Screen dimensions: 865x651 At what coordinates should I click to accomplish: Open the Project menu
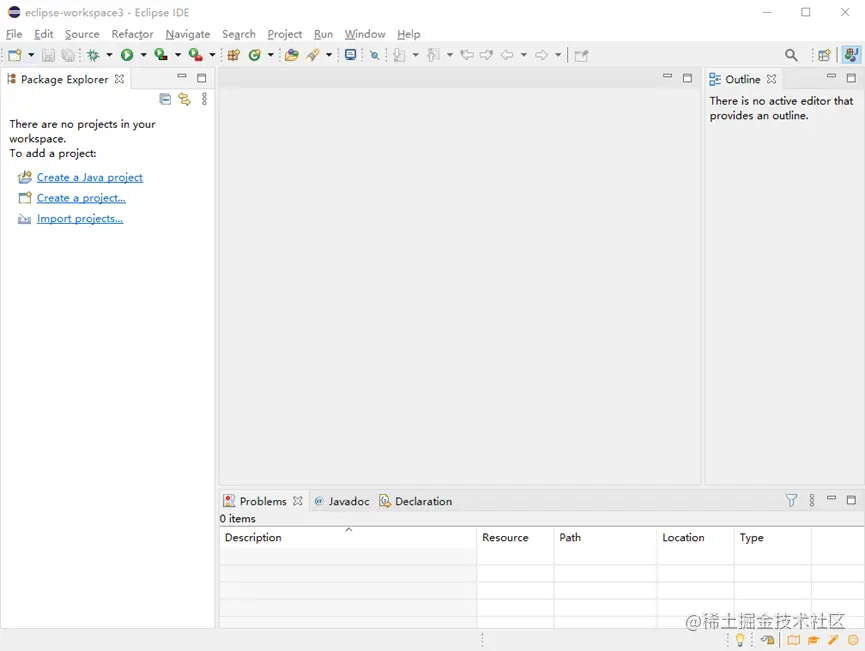tap(285, 34)
